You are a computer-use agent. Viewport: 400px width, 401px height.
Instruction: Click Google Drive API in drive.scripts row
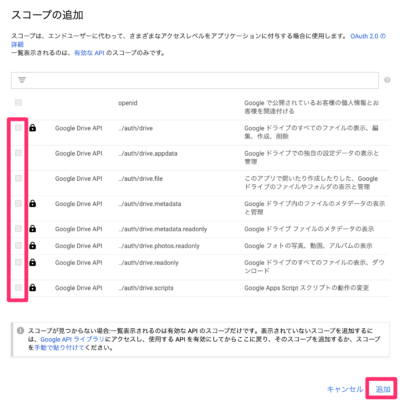tap(79, 288)
